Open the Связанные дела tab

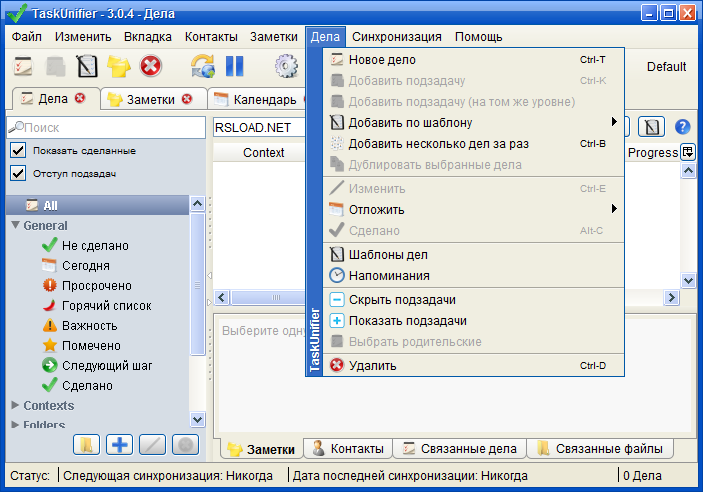(459, 448)
